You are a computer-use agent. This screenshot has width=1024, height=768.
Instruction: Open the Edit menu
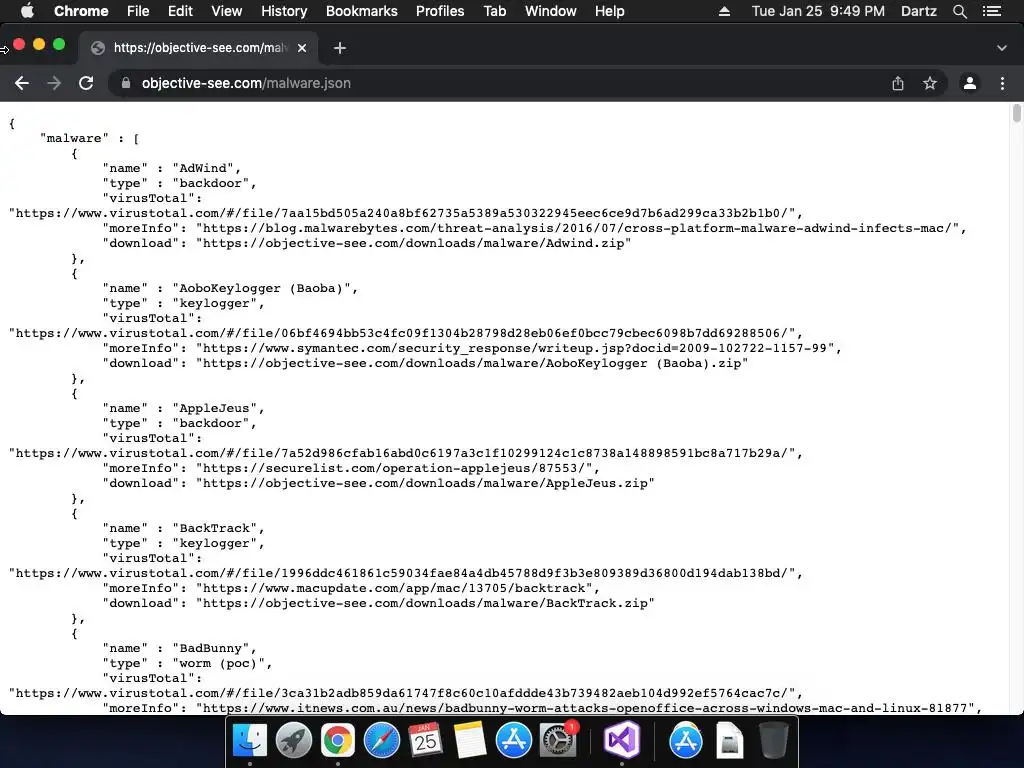(x=180, y=11)
